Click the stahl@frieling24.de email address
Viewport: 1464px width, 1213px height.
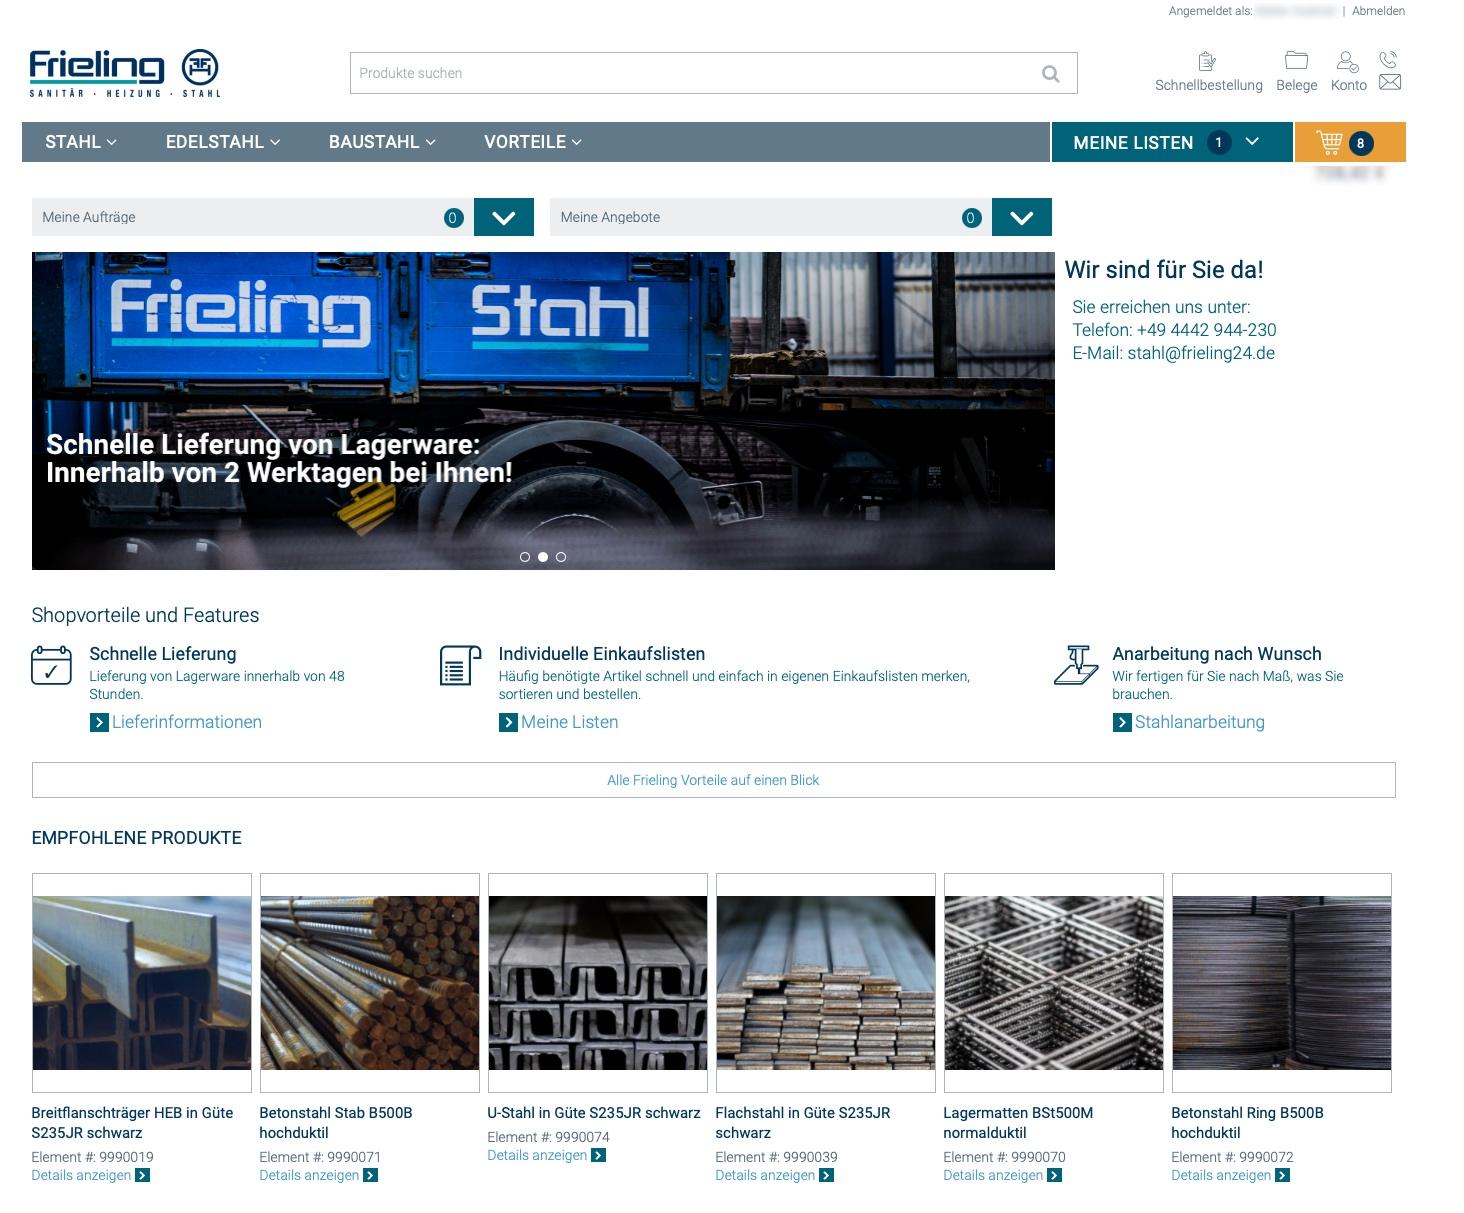(x=1201, y=353)
